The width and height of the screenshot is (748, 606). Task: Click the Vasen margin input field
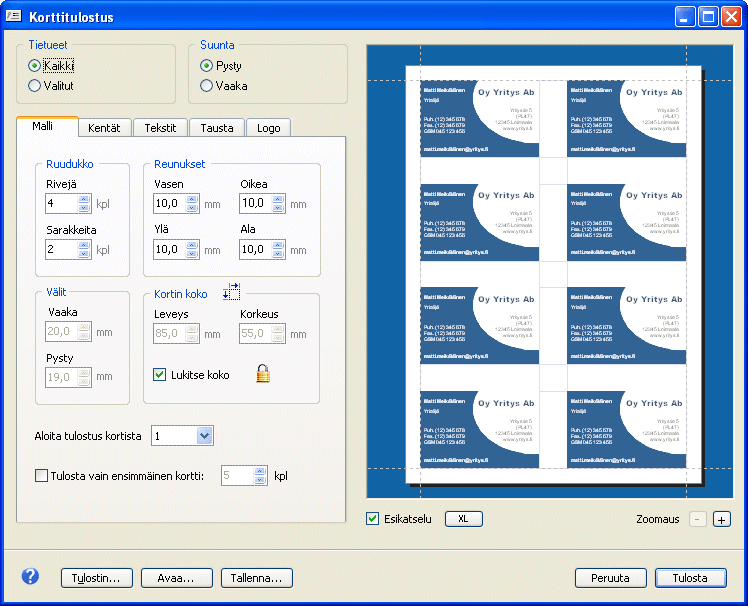(x=170, y=204)
